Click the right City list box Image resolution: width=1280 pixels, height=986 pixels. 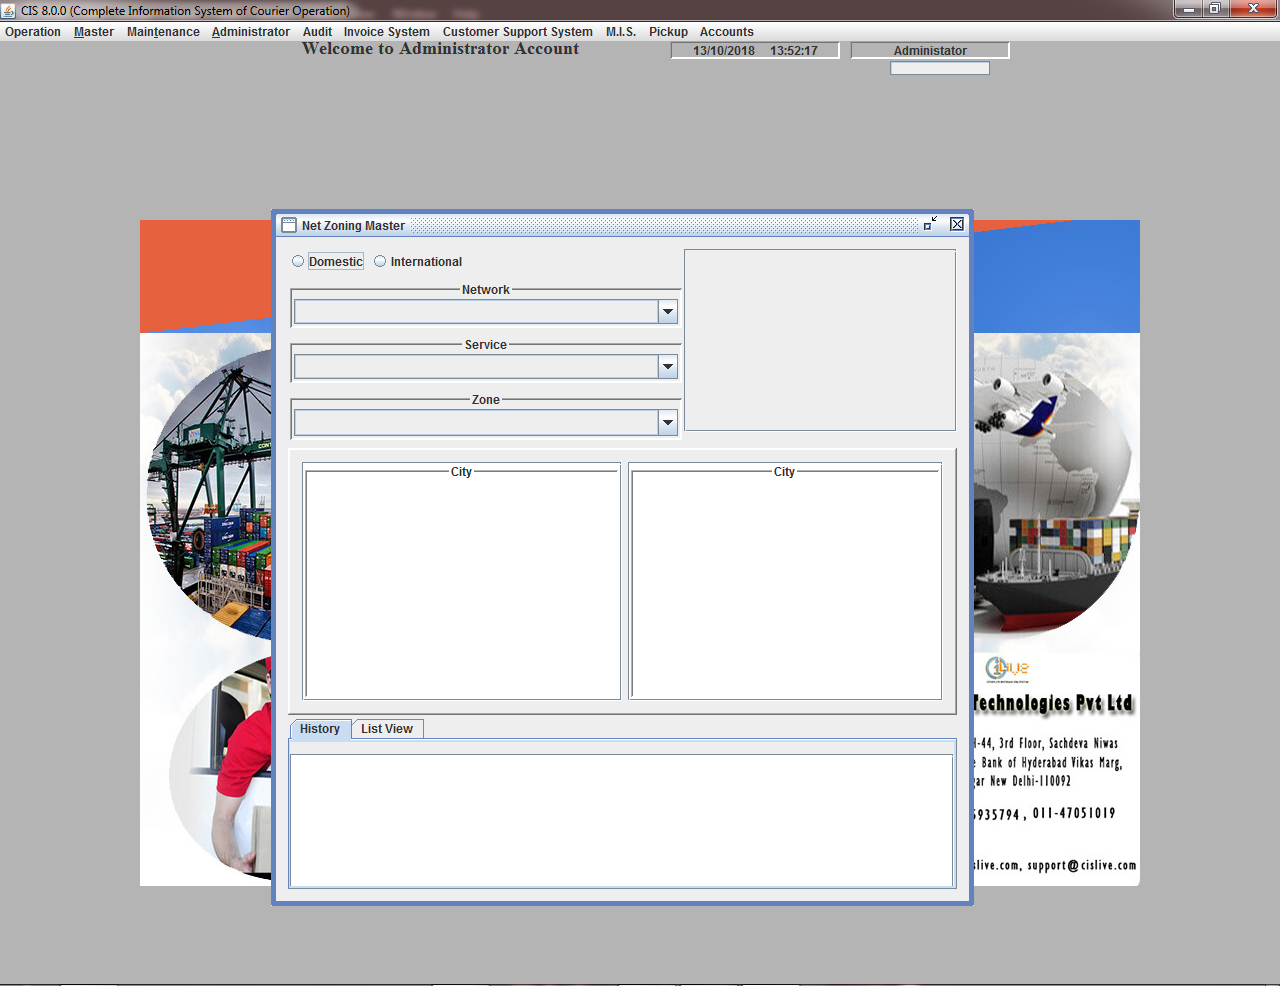(785, 585)
